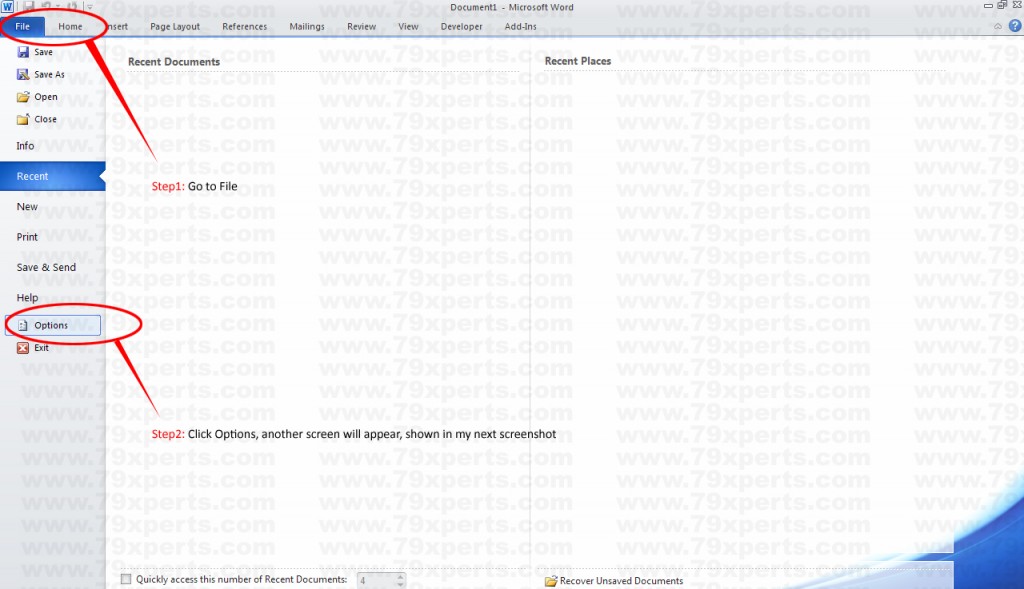Open Microsoft Word Help question mark icon
The width and height of the screenshot is (1024, 589).
pyautogui.click(x=1014, y=26)
